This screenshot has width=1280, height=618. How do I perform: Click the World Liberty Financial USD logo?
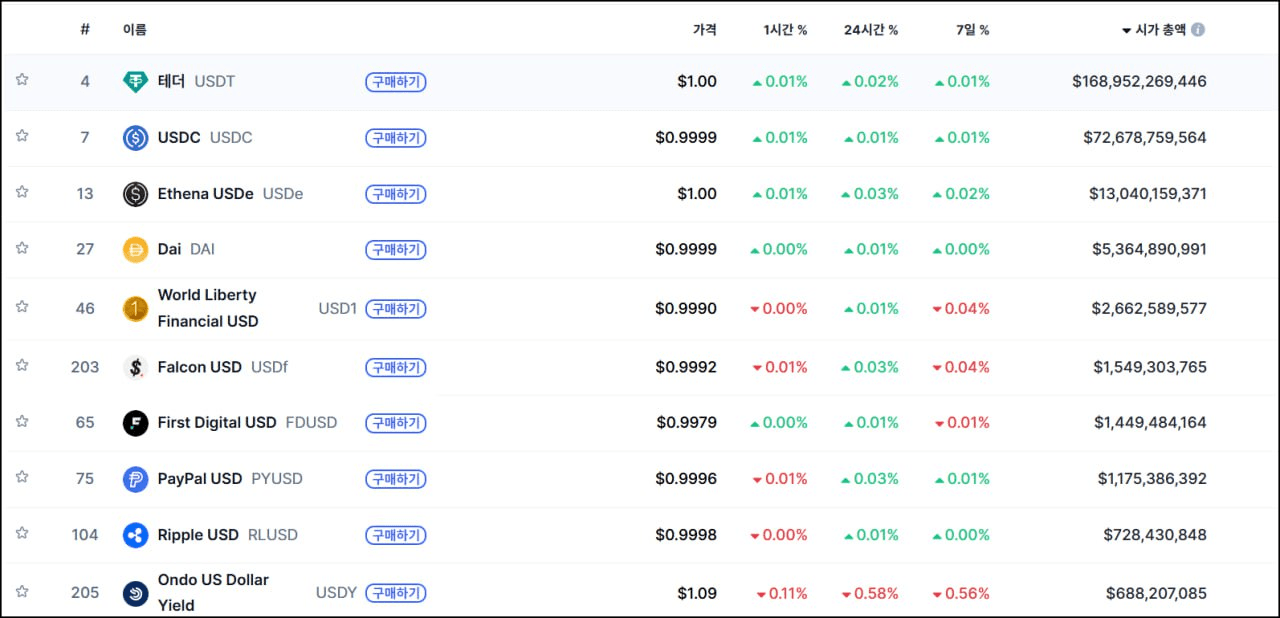coord(135,309)
